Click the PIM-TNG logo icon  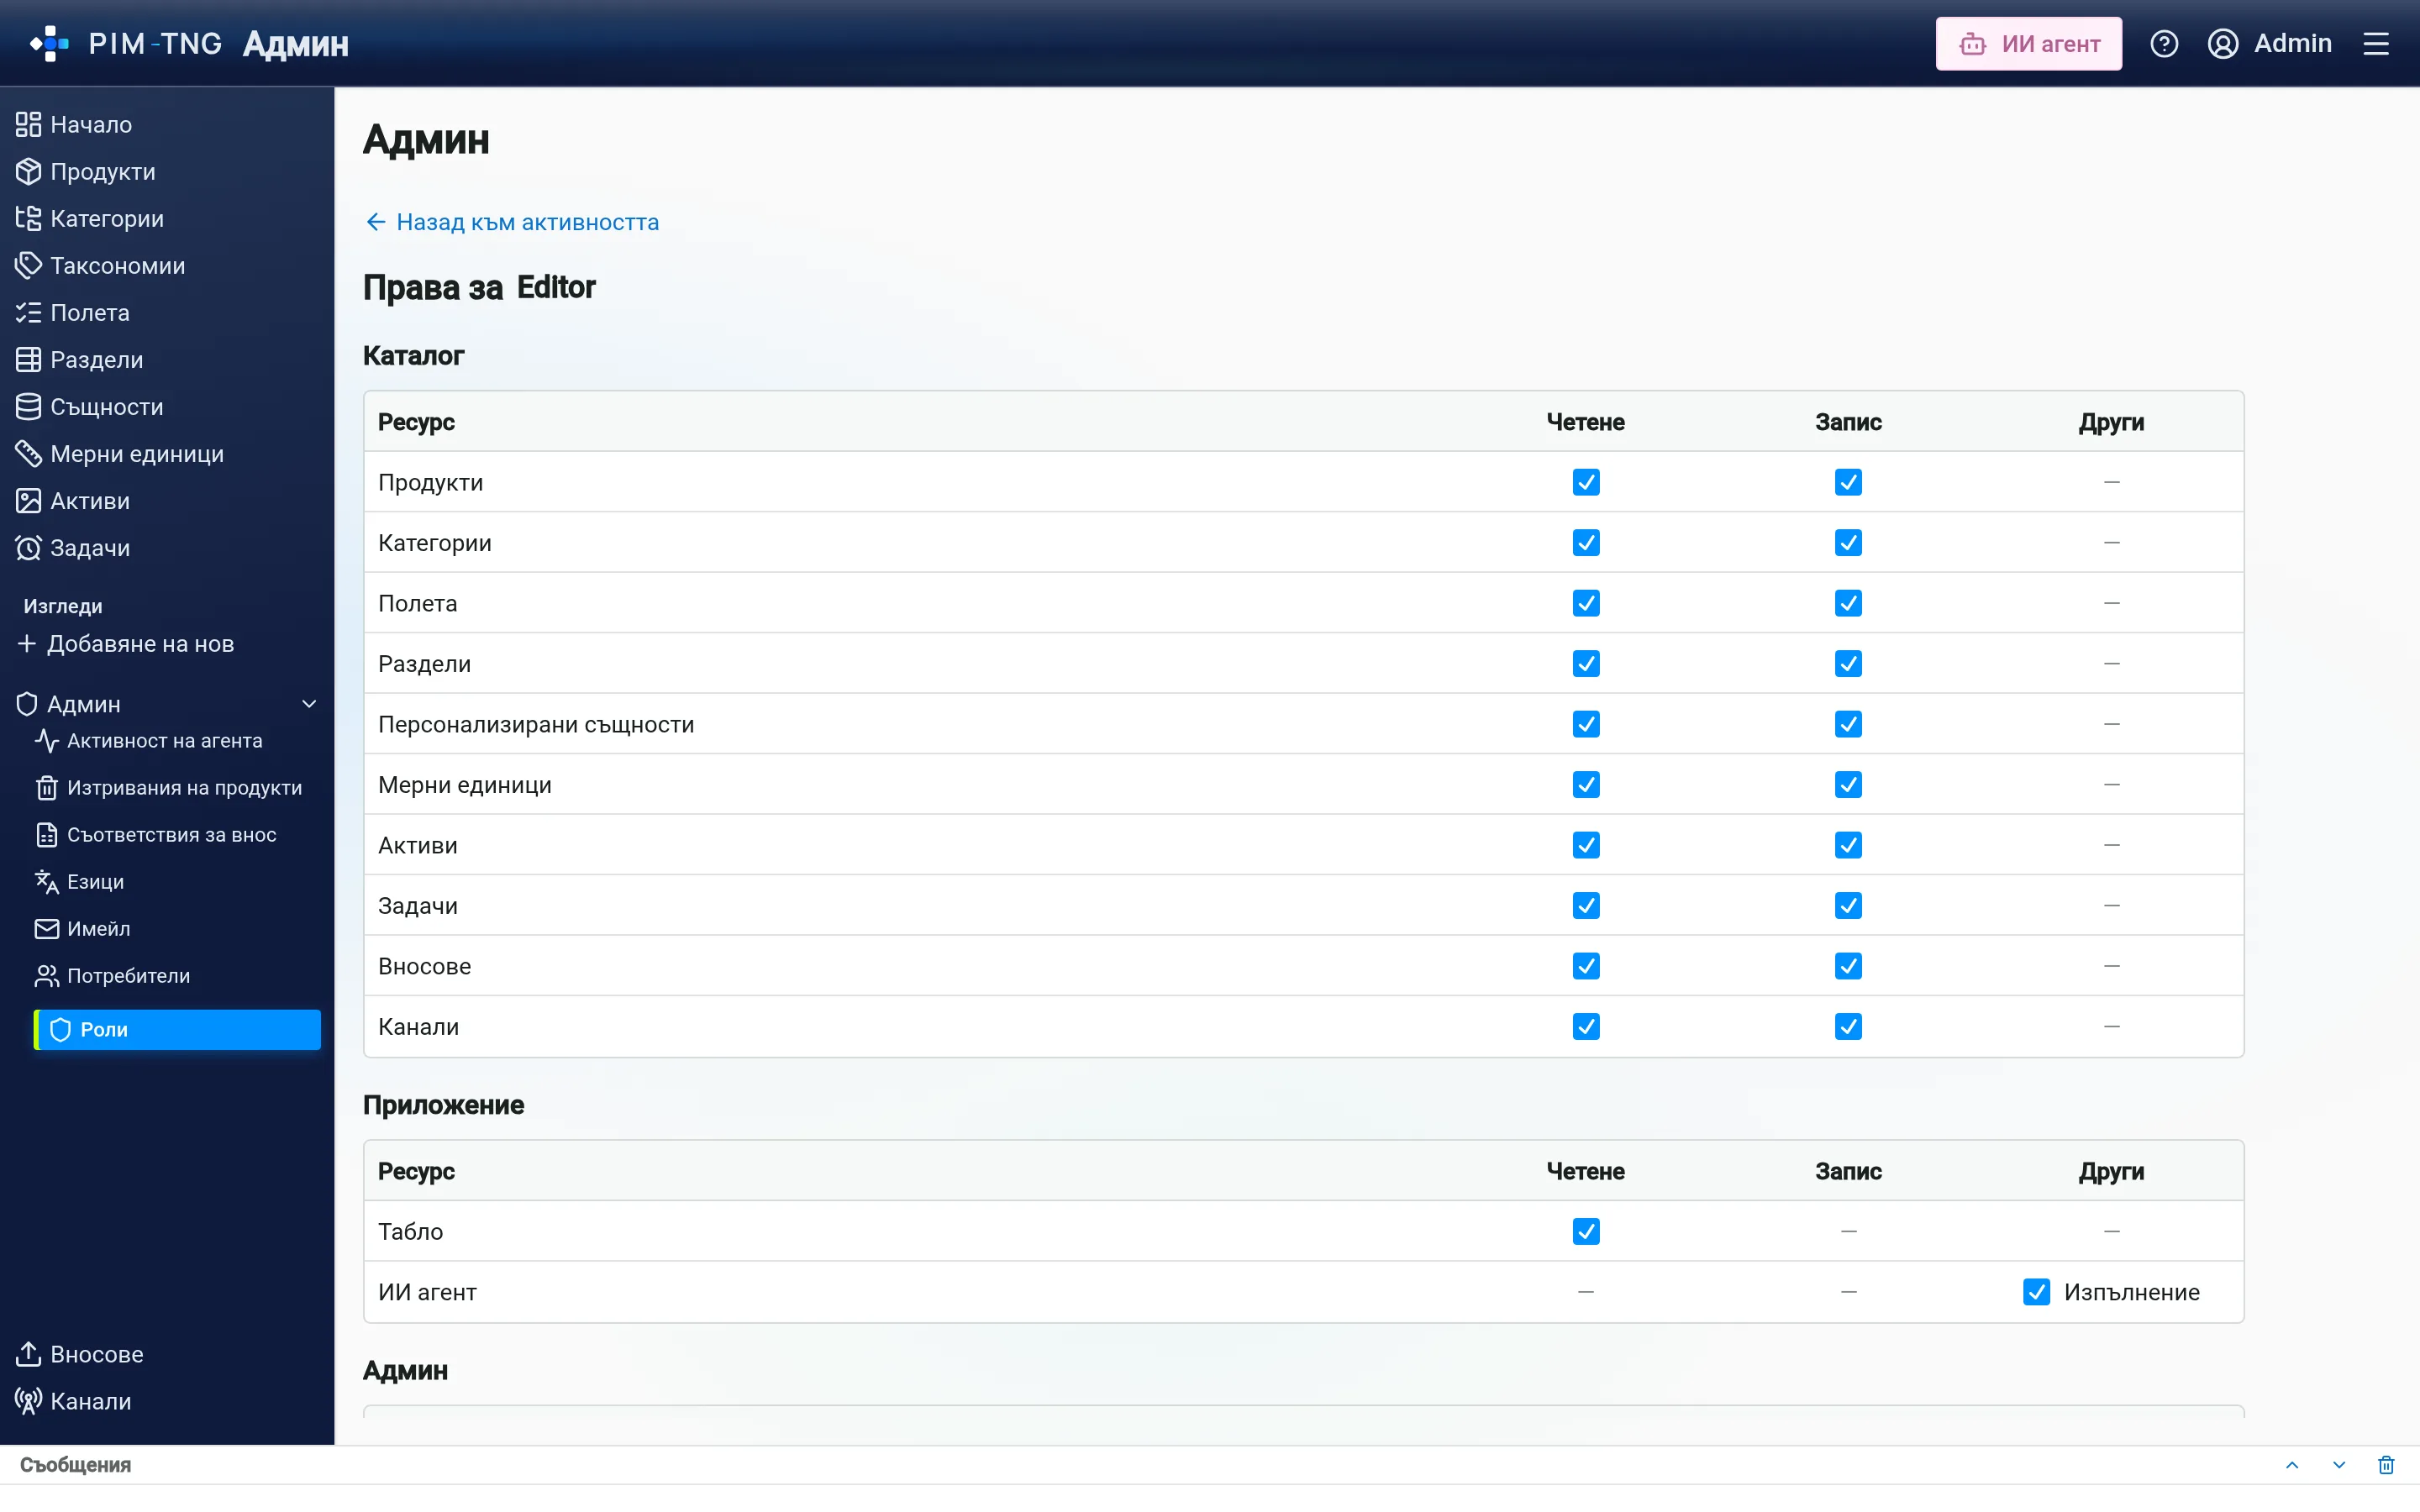49,44
